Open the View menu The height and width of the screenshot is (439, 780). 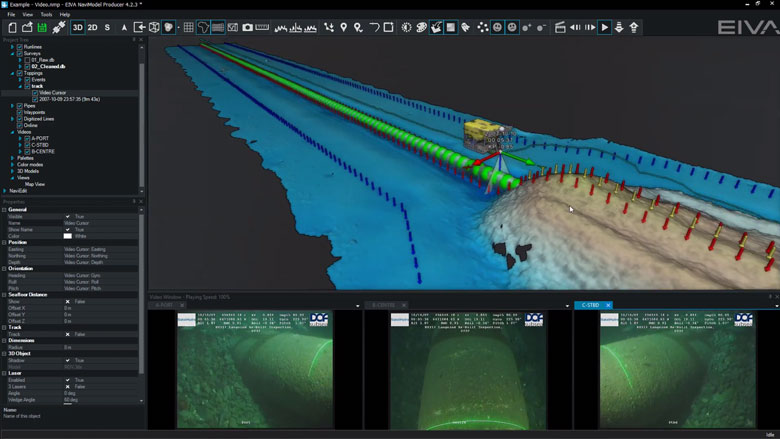coord(27,15)
